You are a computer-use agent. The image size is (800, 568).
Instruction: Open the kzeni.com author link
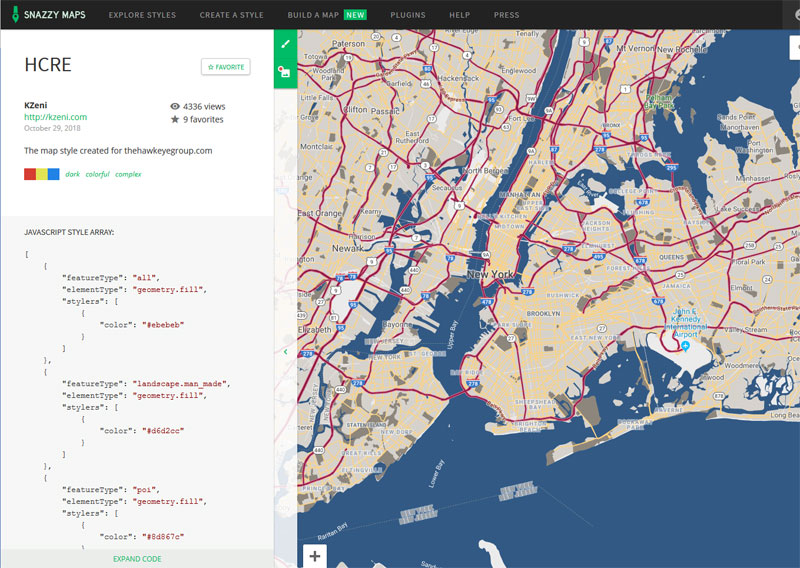[x=55, y=117]
